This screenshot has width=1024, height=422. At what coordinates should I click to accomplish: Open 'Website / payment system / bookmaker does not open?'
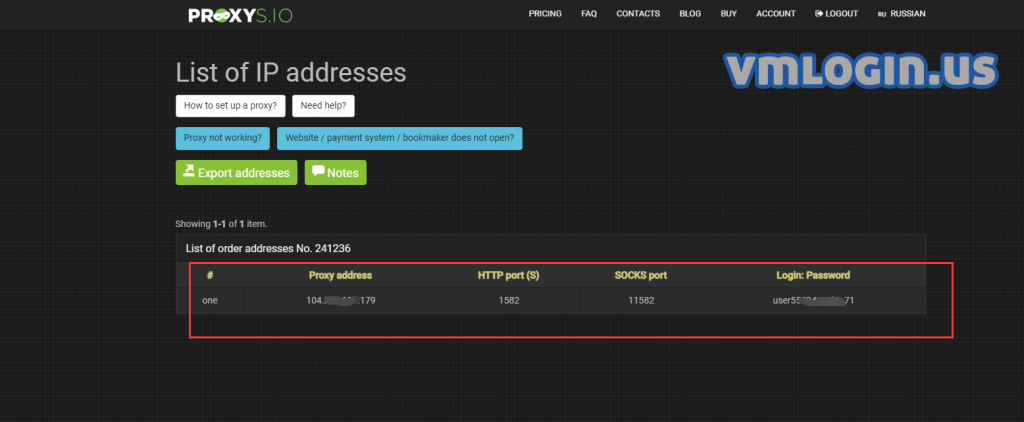pyautogui.click(x=400, y=138)
